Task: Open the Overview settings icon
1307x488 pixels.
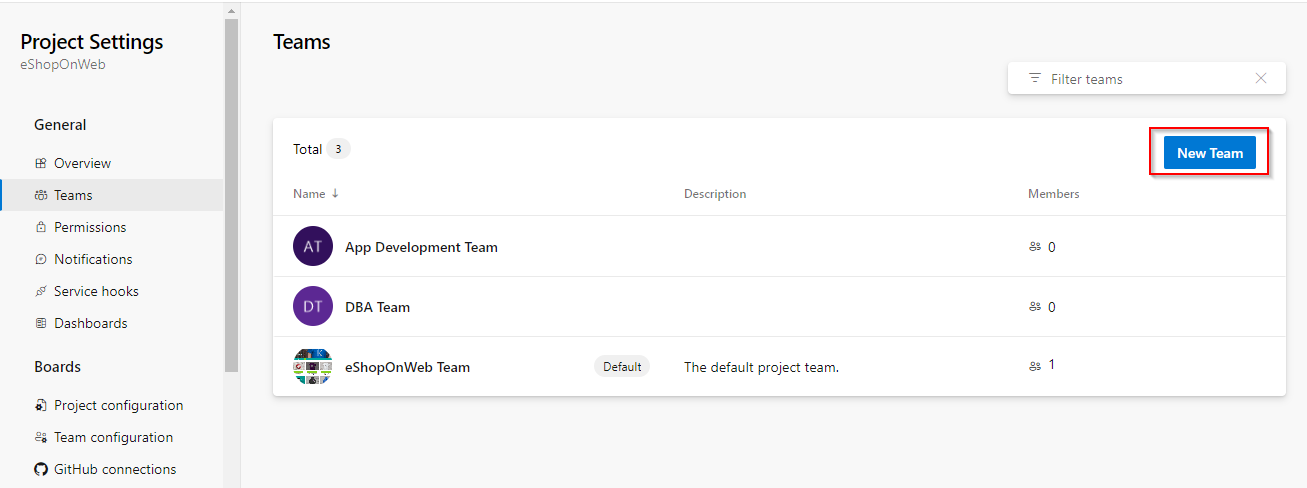Action: (x=41, y=163)
